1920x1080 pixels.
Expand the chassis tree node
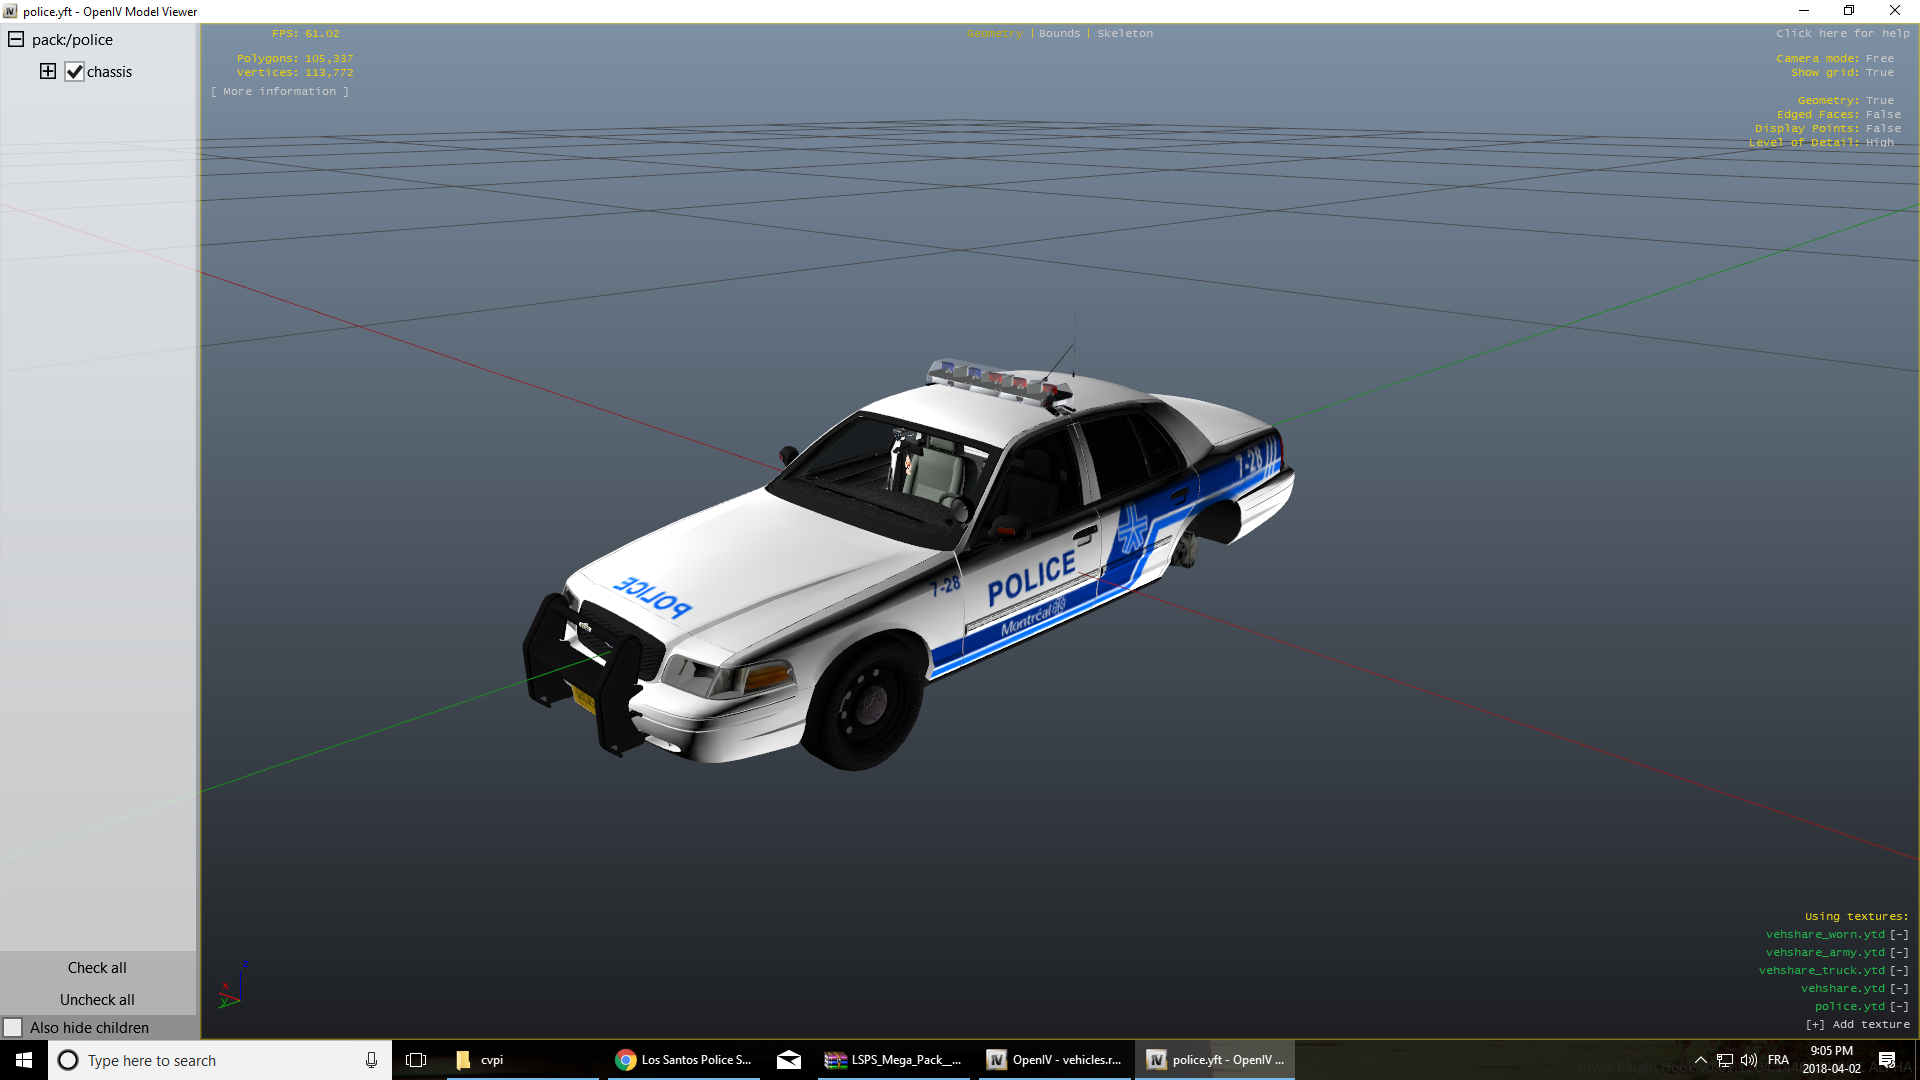[x=48, y=71]
